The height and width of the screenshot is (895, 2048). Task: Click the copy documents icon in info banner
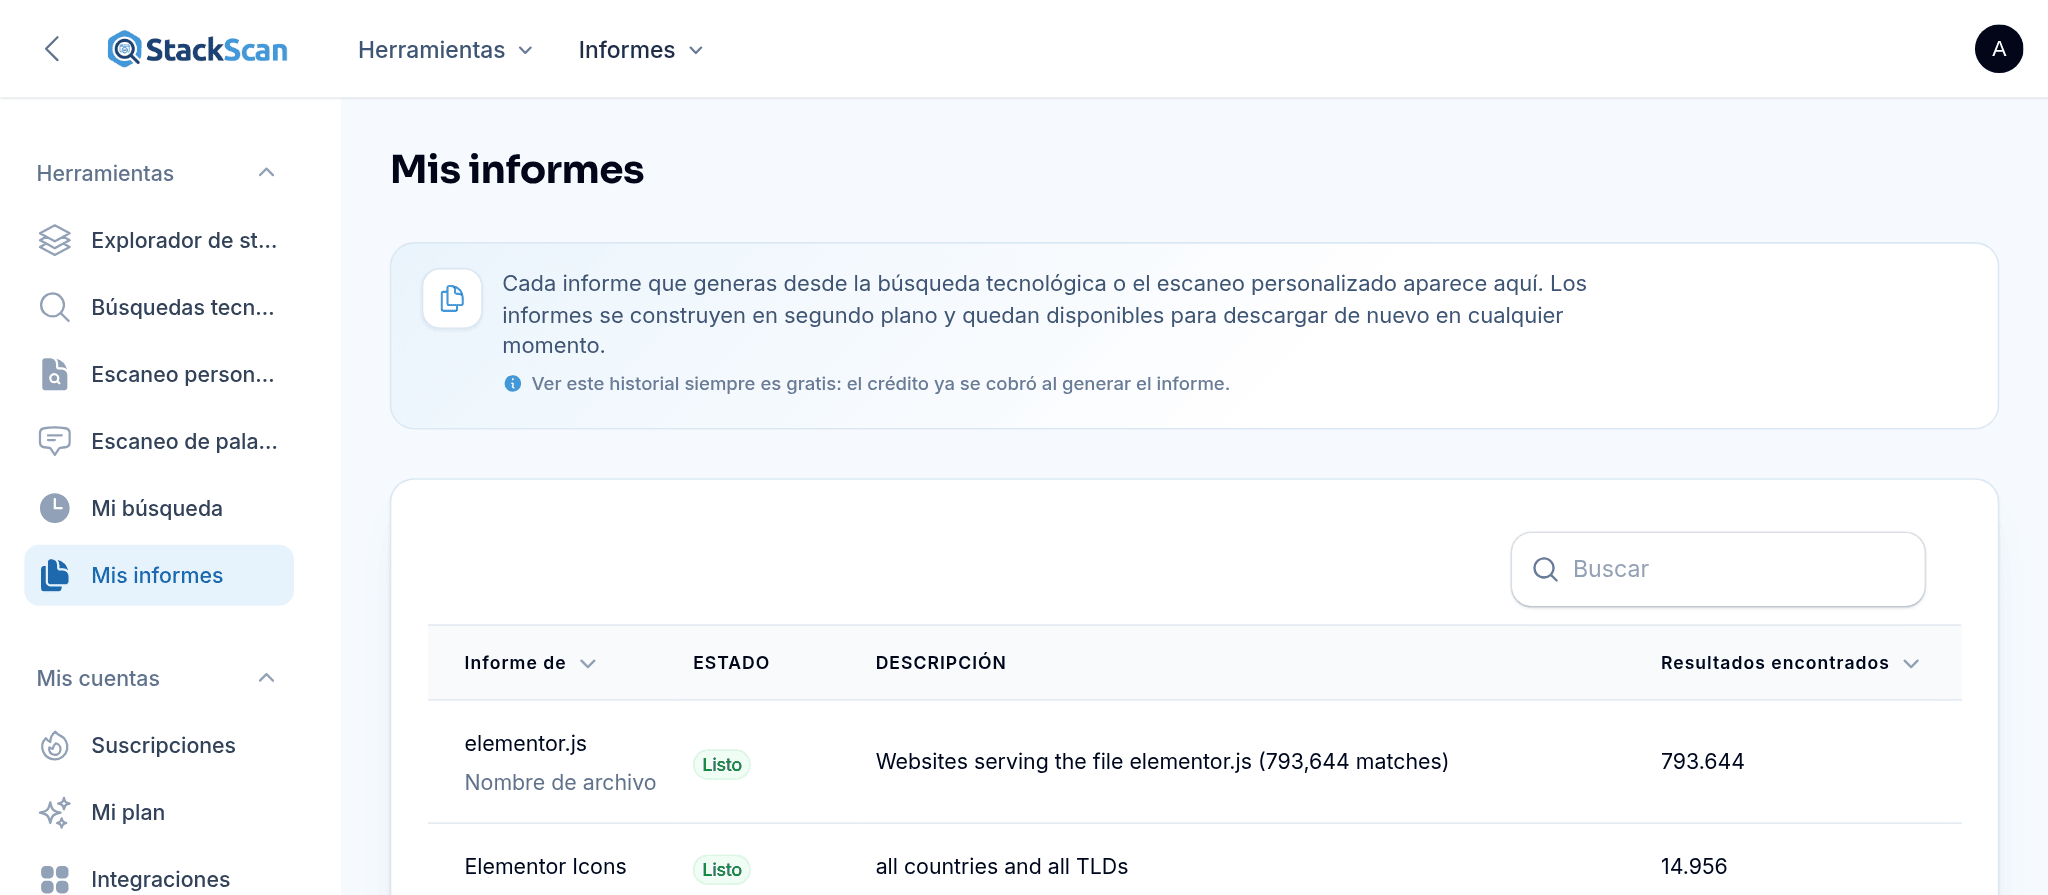click(452, 298)
